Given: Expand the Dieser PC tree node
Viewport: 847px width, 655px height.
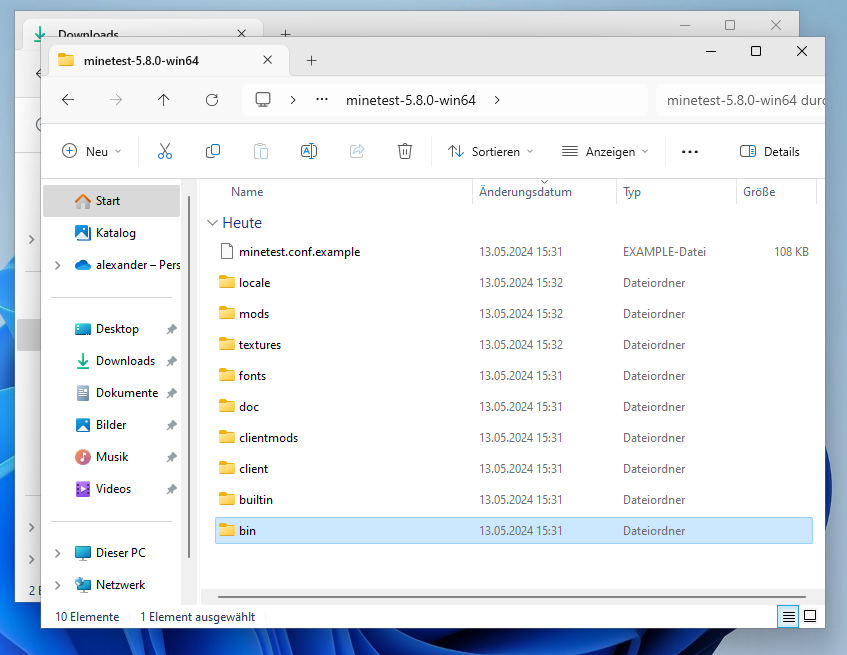Looking at the screenshot, I should pos(58,553).
